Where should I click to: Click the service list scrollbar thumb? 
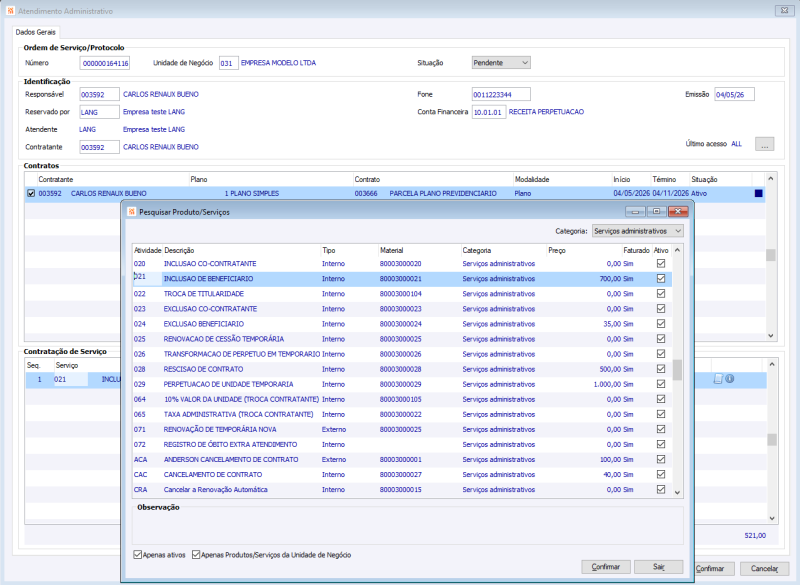677,370
